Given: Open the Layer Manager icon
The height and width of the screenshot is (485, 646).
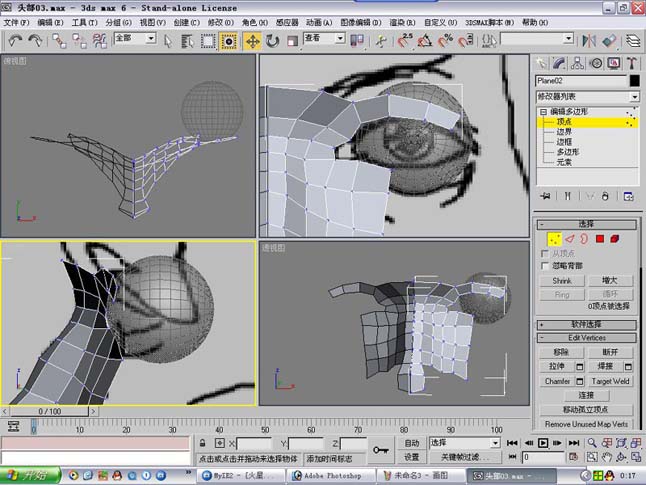Looking at the screenshot, I should click(x=634, y=41).
